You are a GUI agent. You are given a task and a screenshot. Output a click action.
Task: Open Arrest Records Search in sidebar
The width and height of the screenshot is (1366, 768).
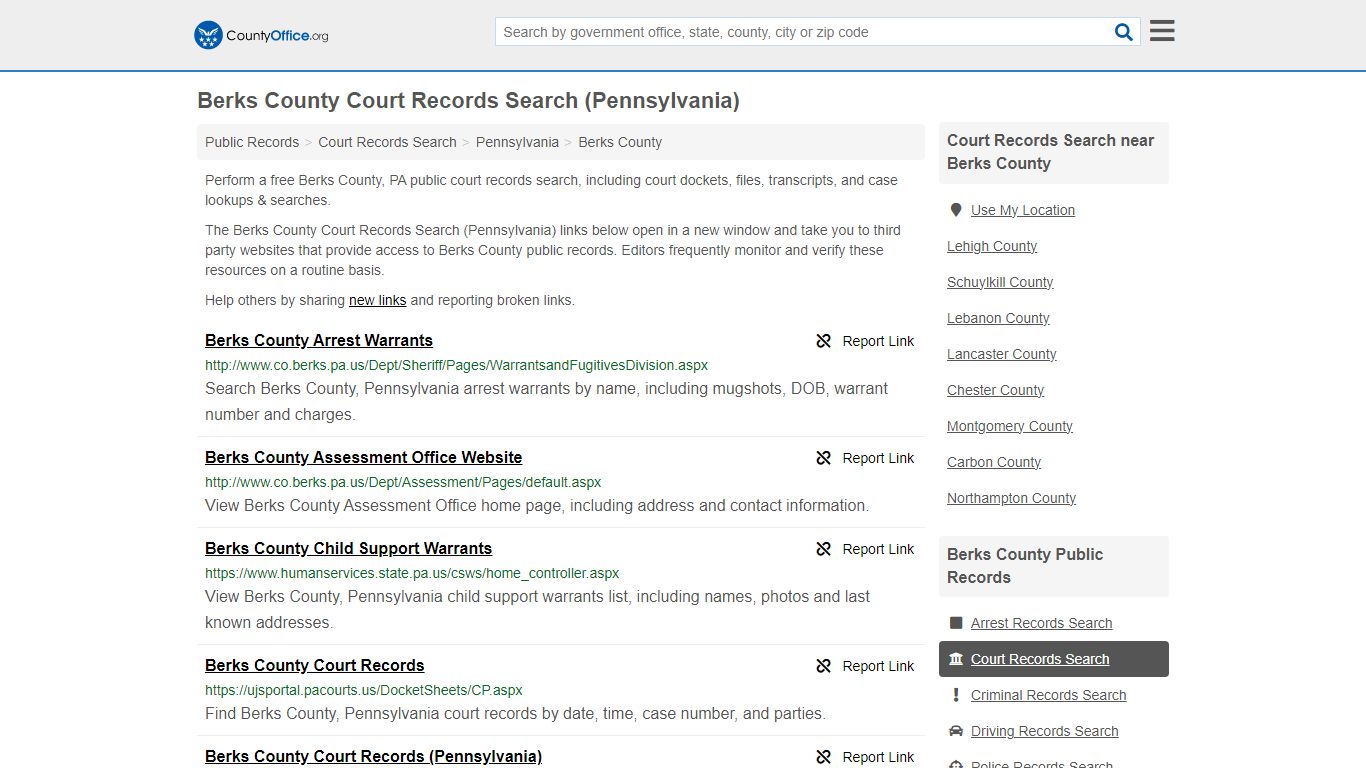tap(1041, 623)
